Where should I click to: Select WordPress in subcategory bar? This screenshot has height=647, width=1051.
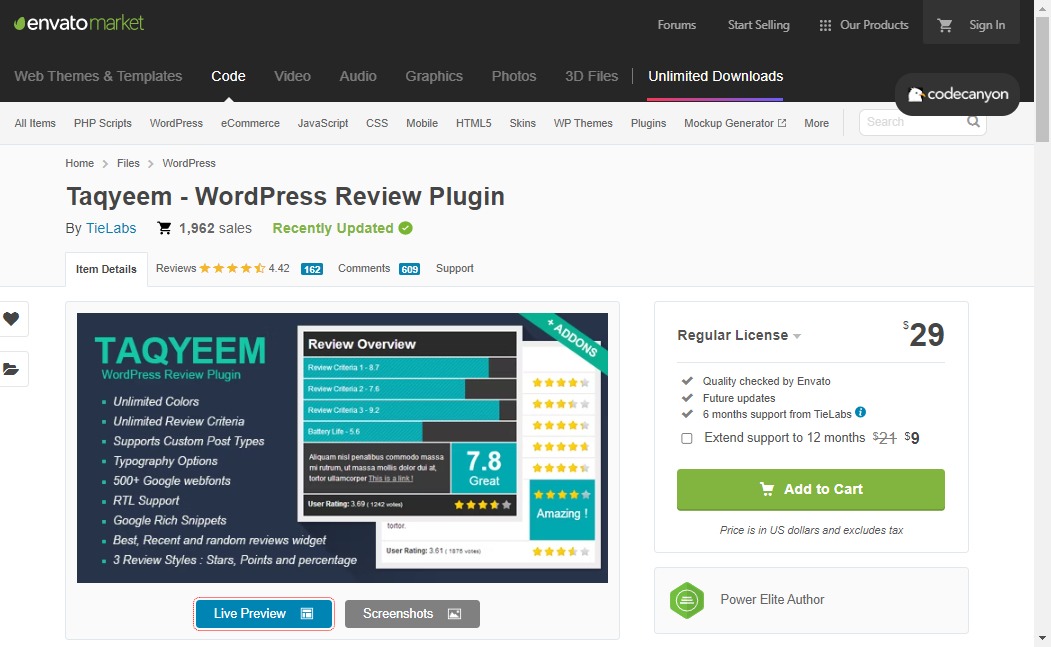176,123
